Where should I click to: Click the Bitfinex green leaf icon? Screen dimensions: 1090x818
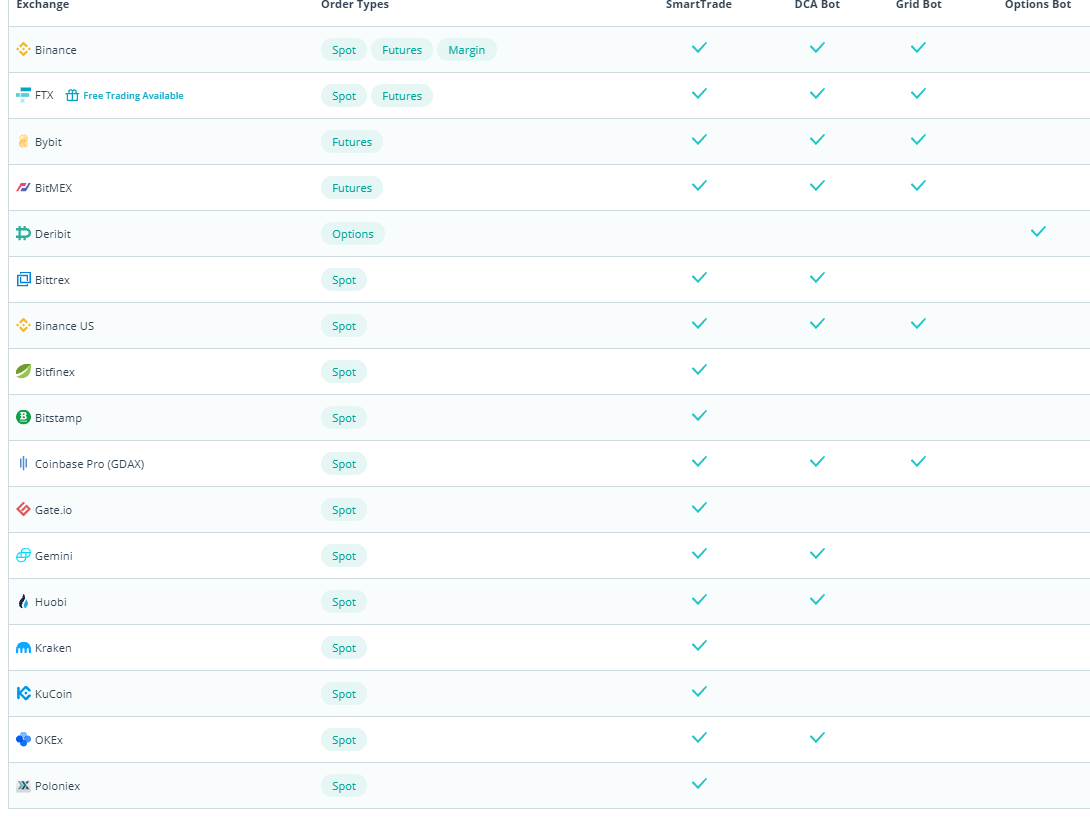(24, 371)
